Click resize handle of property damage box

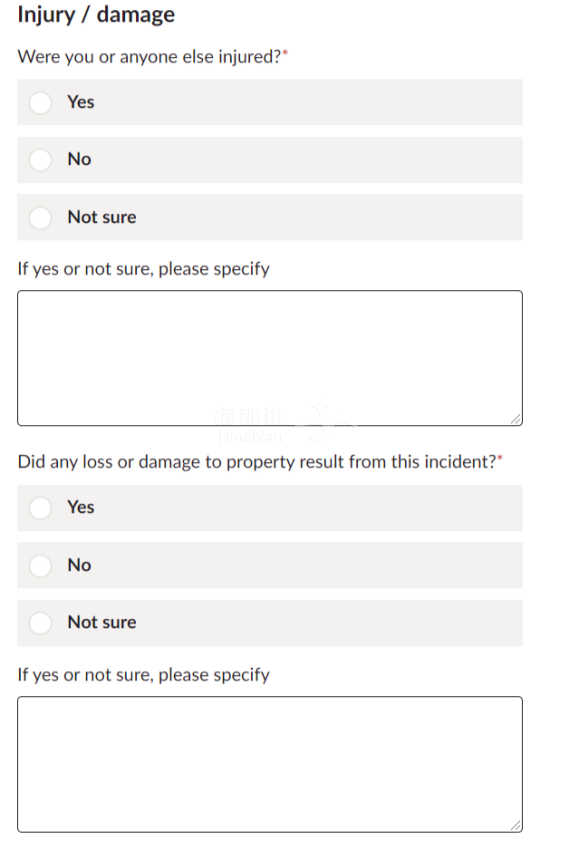tap(516, 825)
